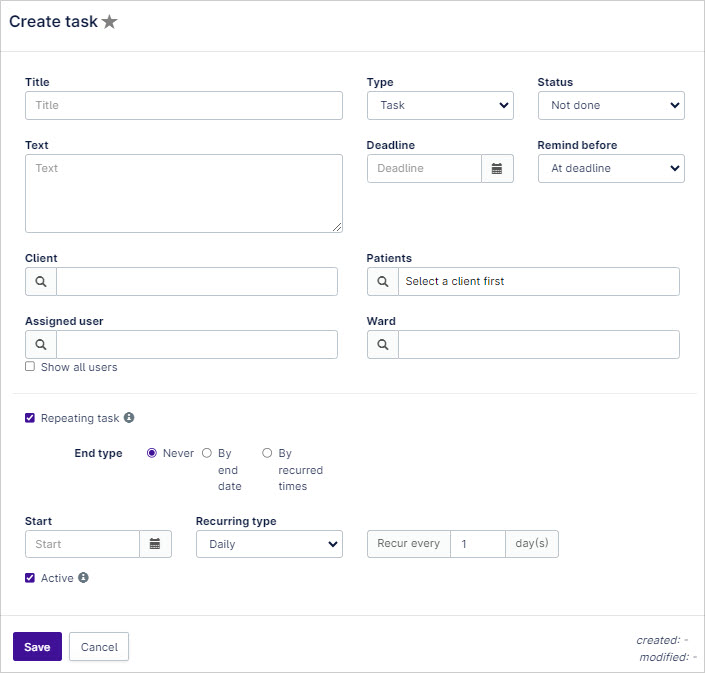Focus the Client search field
The image size is (705, 673).
(197, 281)
